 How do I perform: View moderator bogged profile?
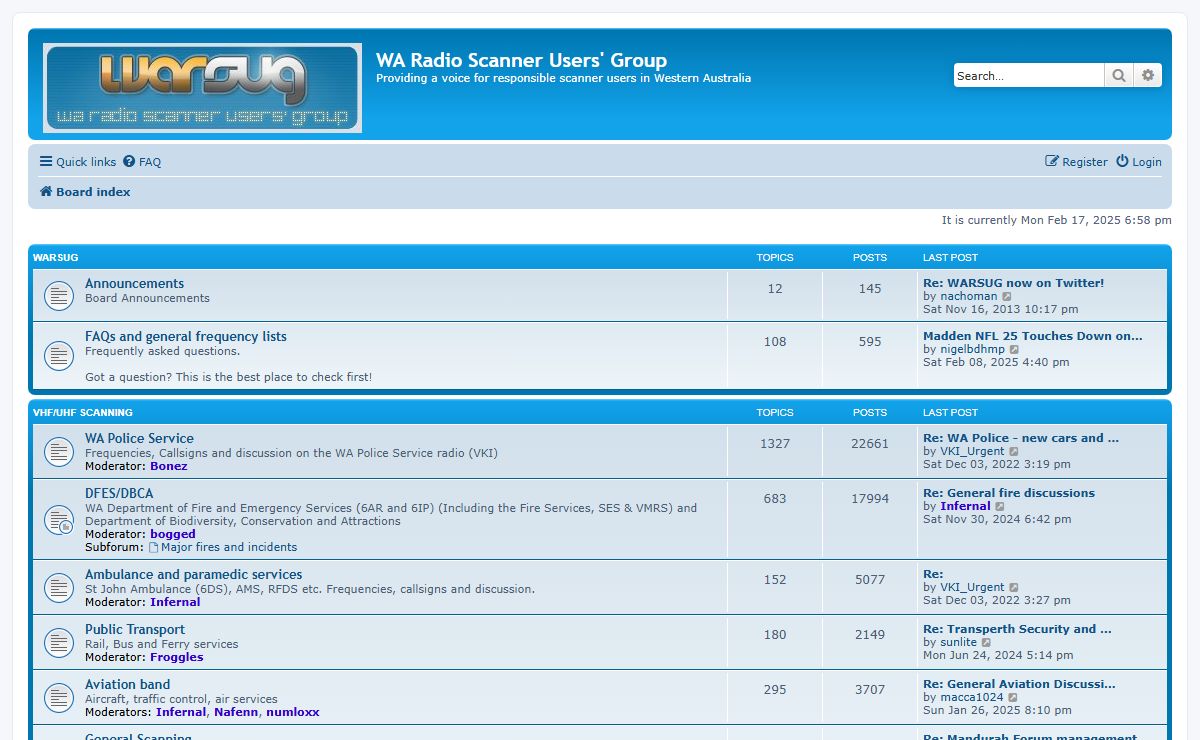pyautogui.click(x=173, y=534)
